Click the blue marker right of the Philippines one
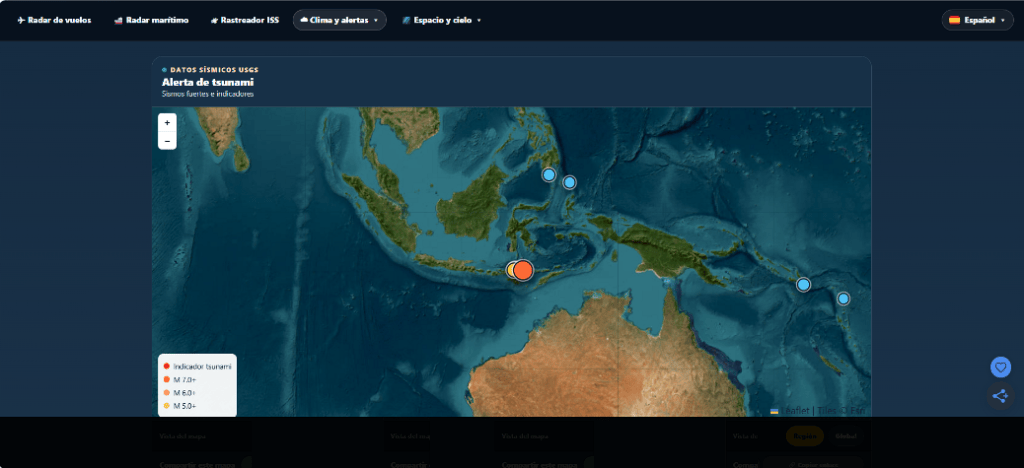Image resolution: width=1024 pixels, height=468 pixels. 569,182
